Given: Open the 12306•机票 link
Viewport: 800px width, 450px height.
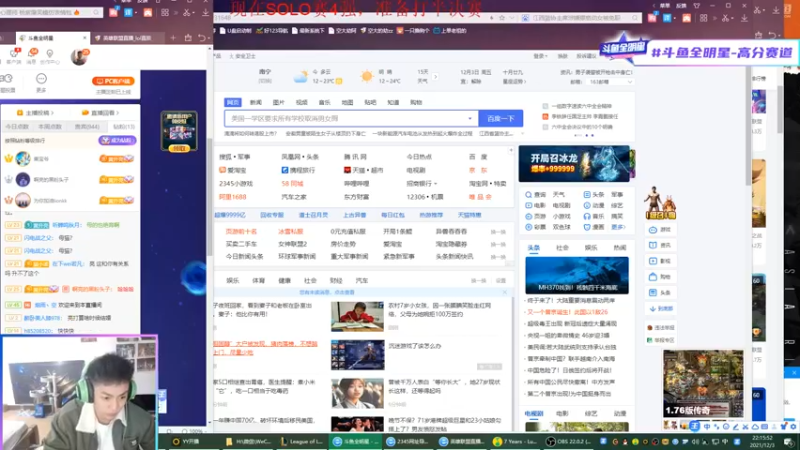Looking at the screenshot, I should point(424,196).
